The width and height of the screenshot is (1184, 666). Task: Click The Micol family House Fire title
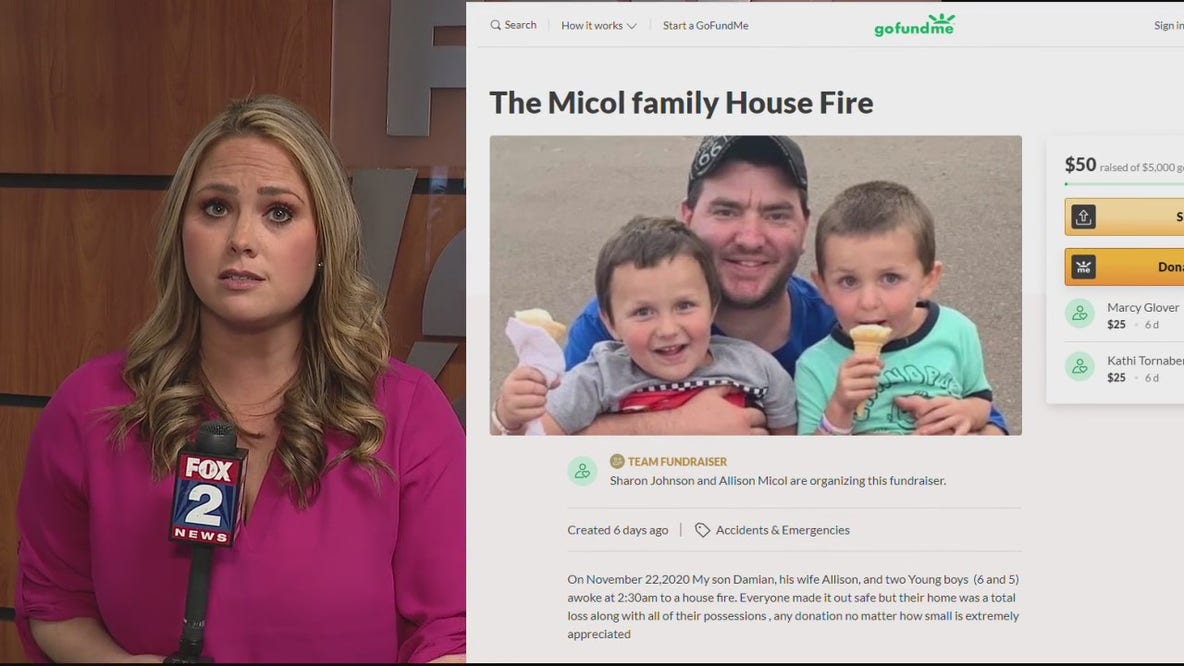[681, 103]
